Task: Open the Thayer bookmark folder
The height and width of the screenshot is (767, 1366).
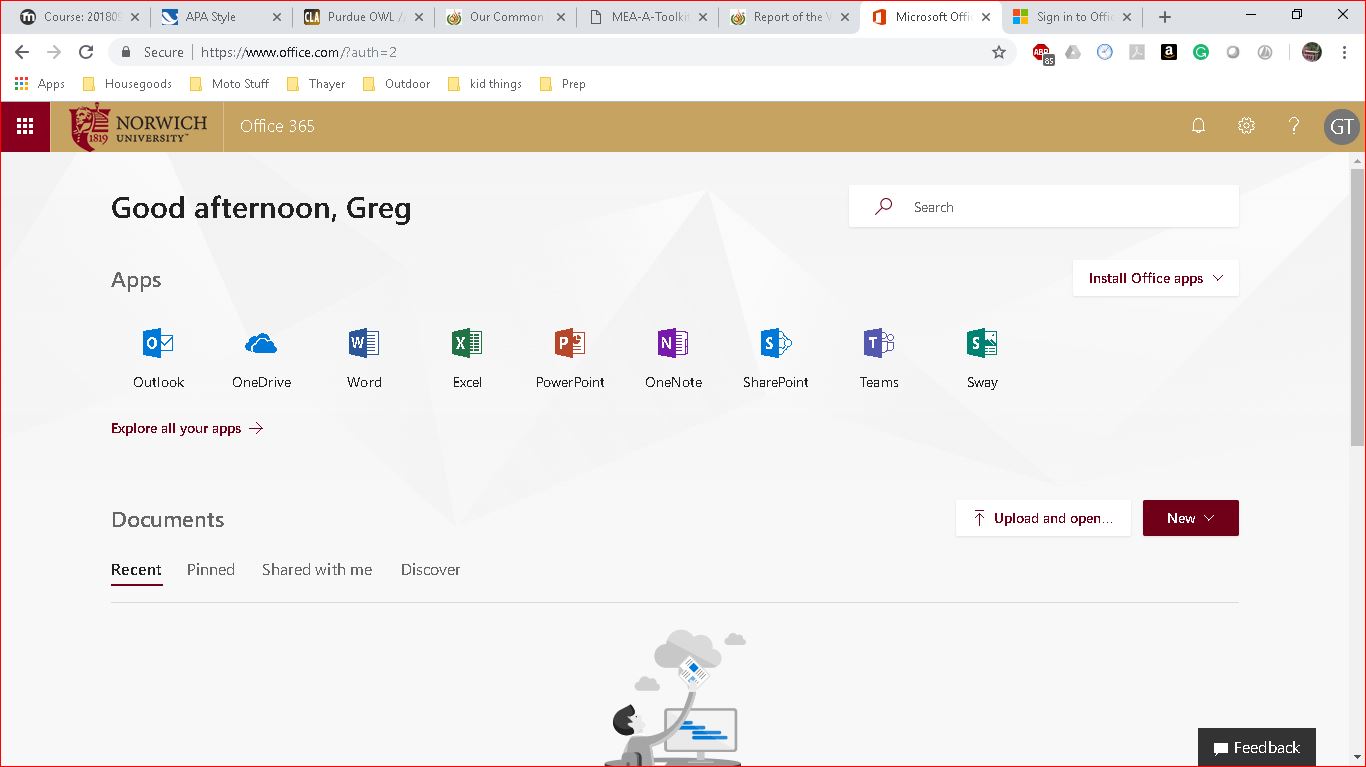Action: [315, 84]
